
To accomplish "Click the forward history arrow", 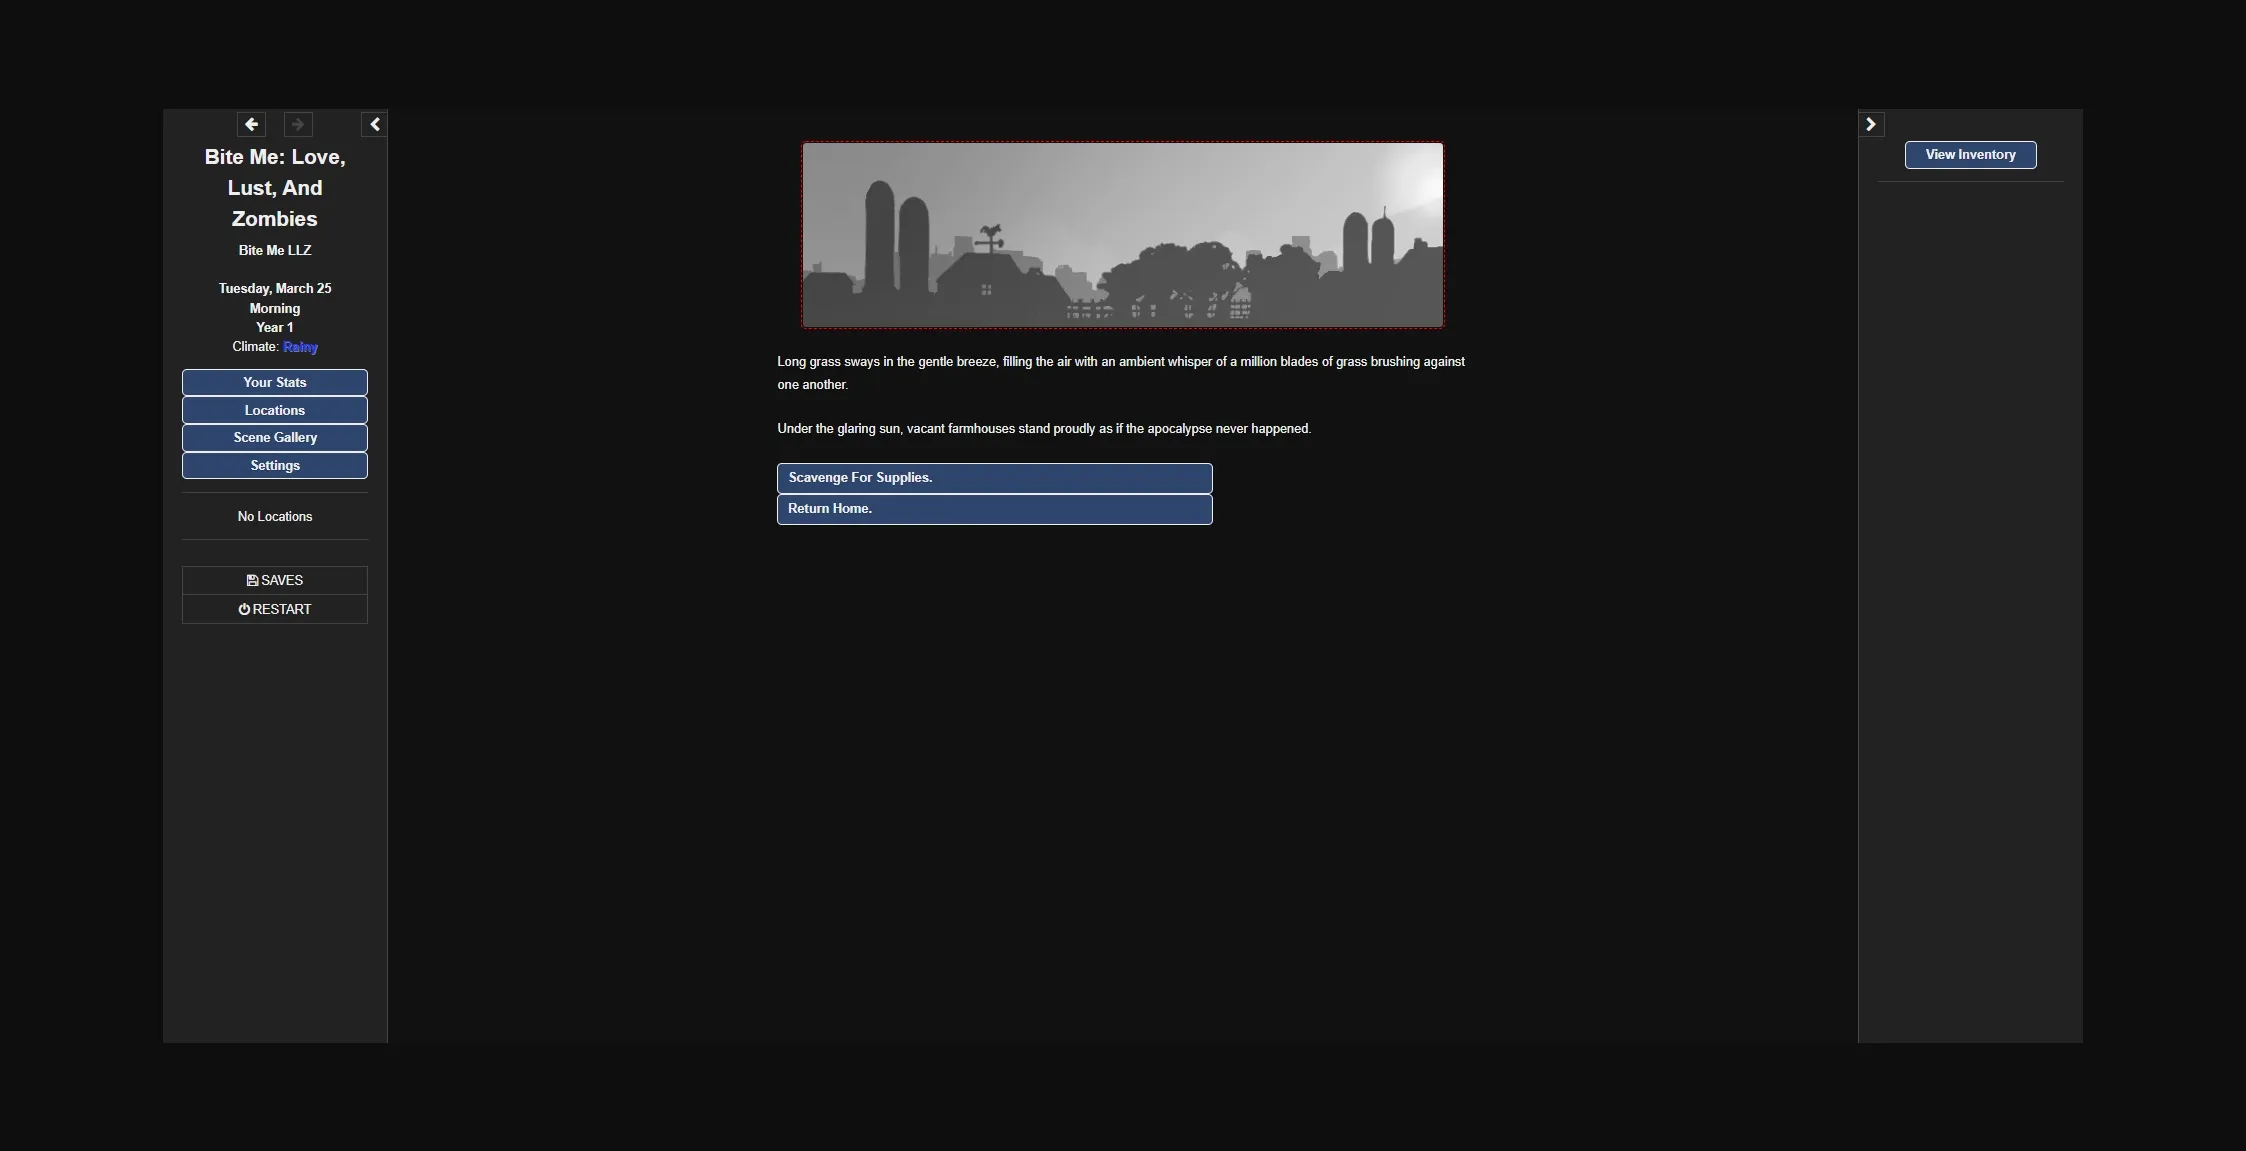I will coord(298,124).
